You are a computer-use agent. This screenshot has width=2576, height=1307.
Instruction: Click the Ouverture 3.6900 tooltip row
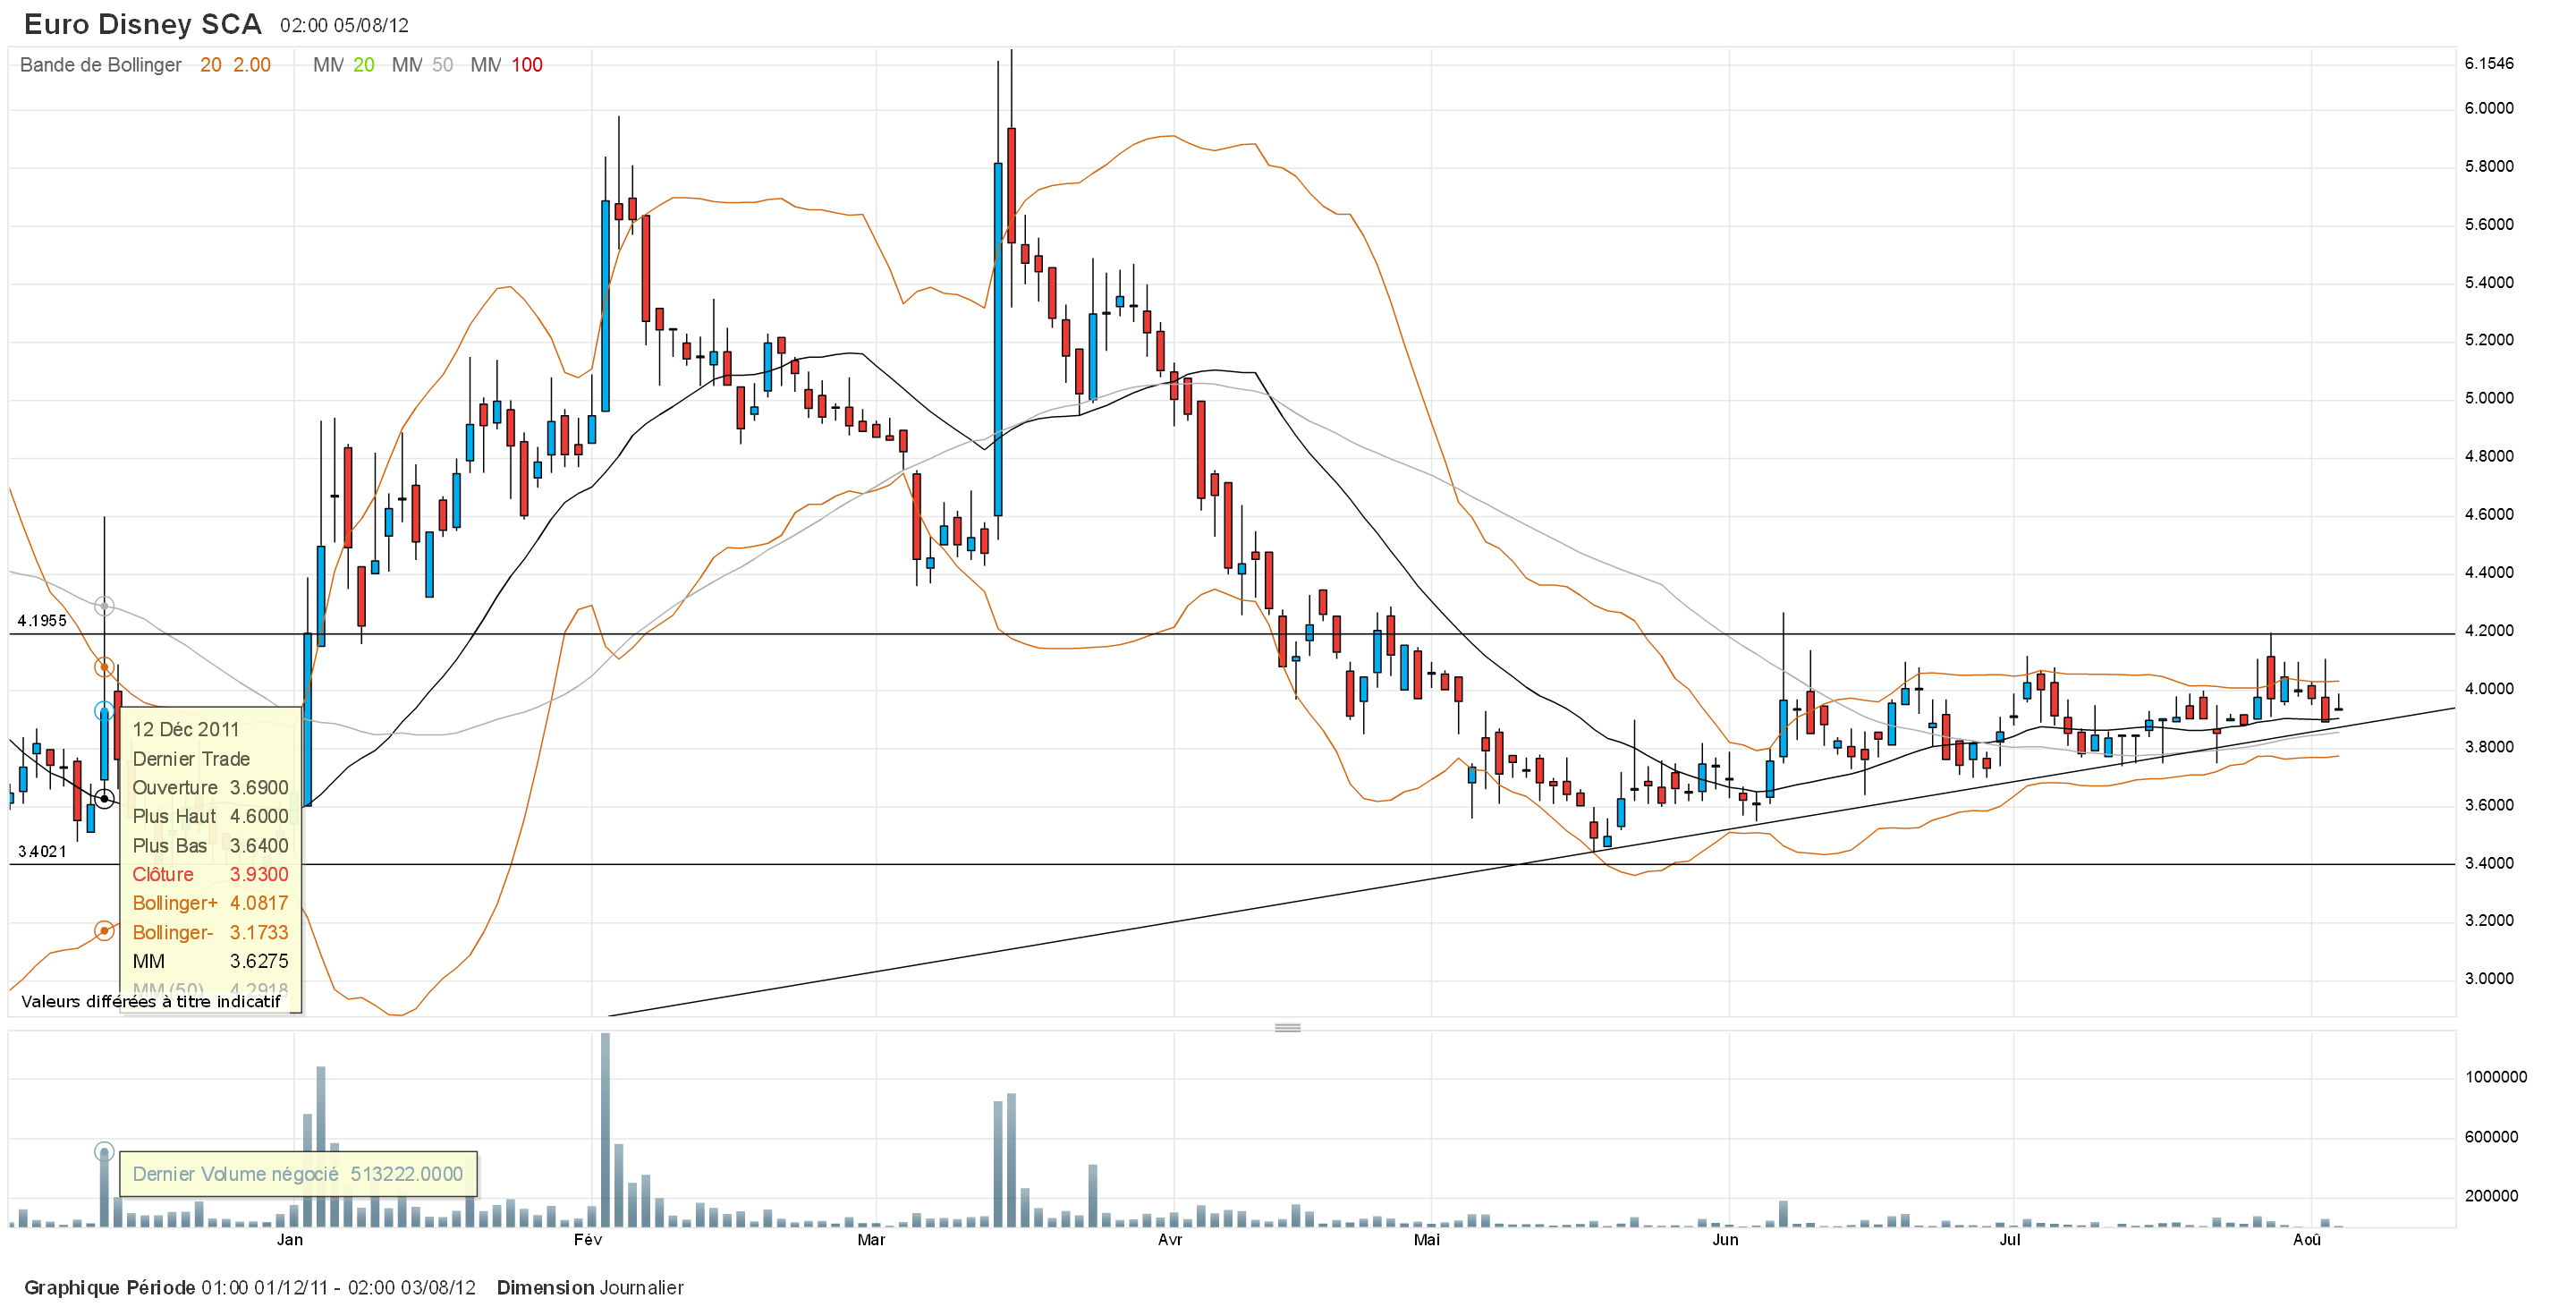pos(210,788)
